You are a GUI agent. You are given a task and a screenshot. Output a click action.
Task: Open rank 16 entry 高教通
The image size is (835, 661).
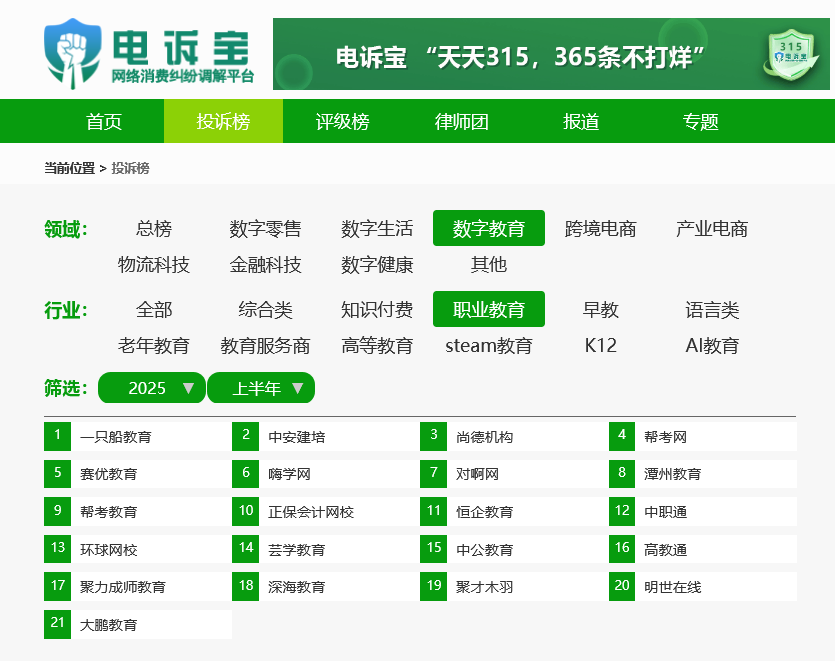703,549
